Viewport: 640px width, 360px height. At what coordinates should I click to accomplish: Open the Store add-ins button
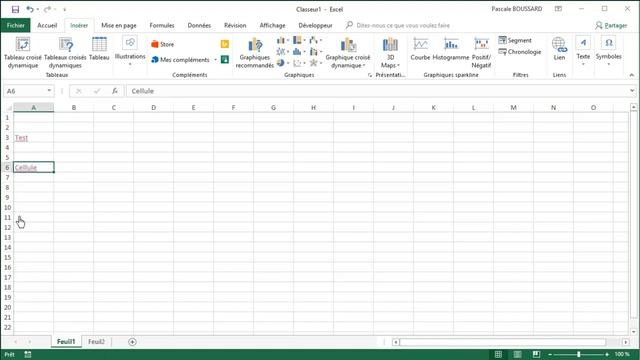click(x=162, y=44)
